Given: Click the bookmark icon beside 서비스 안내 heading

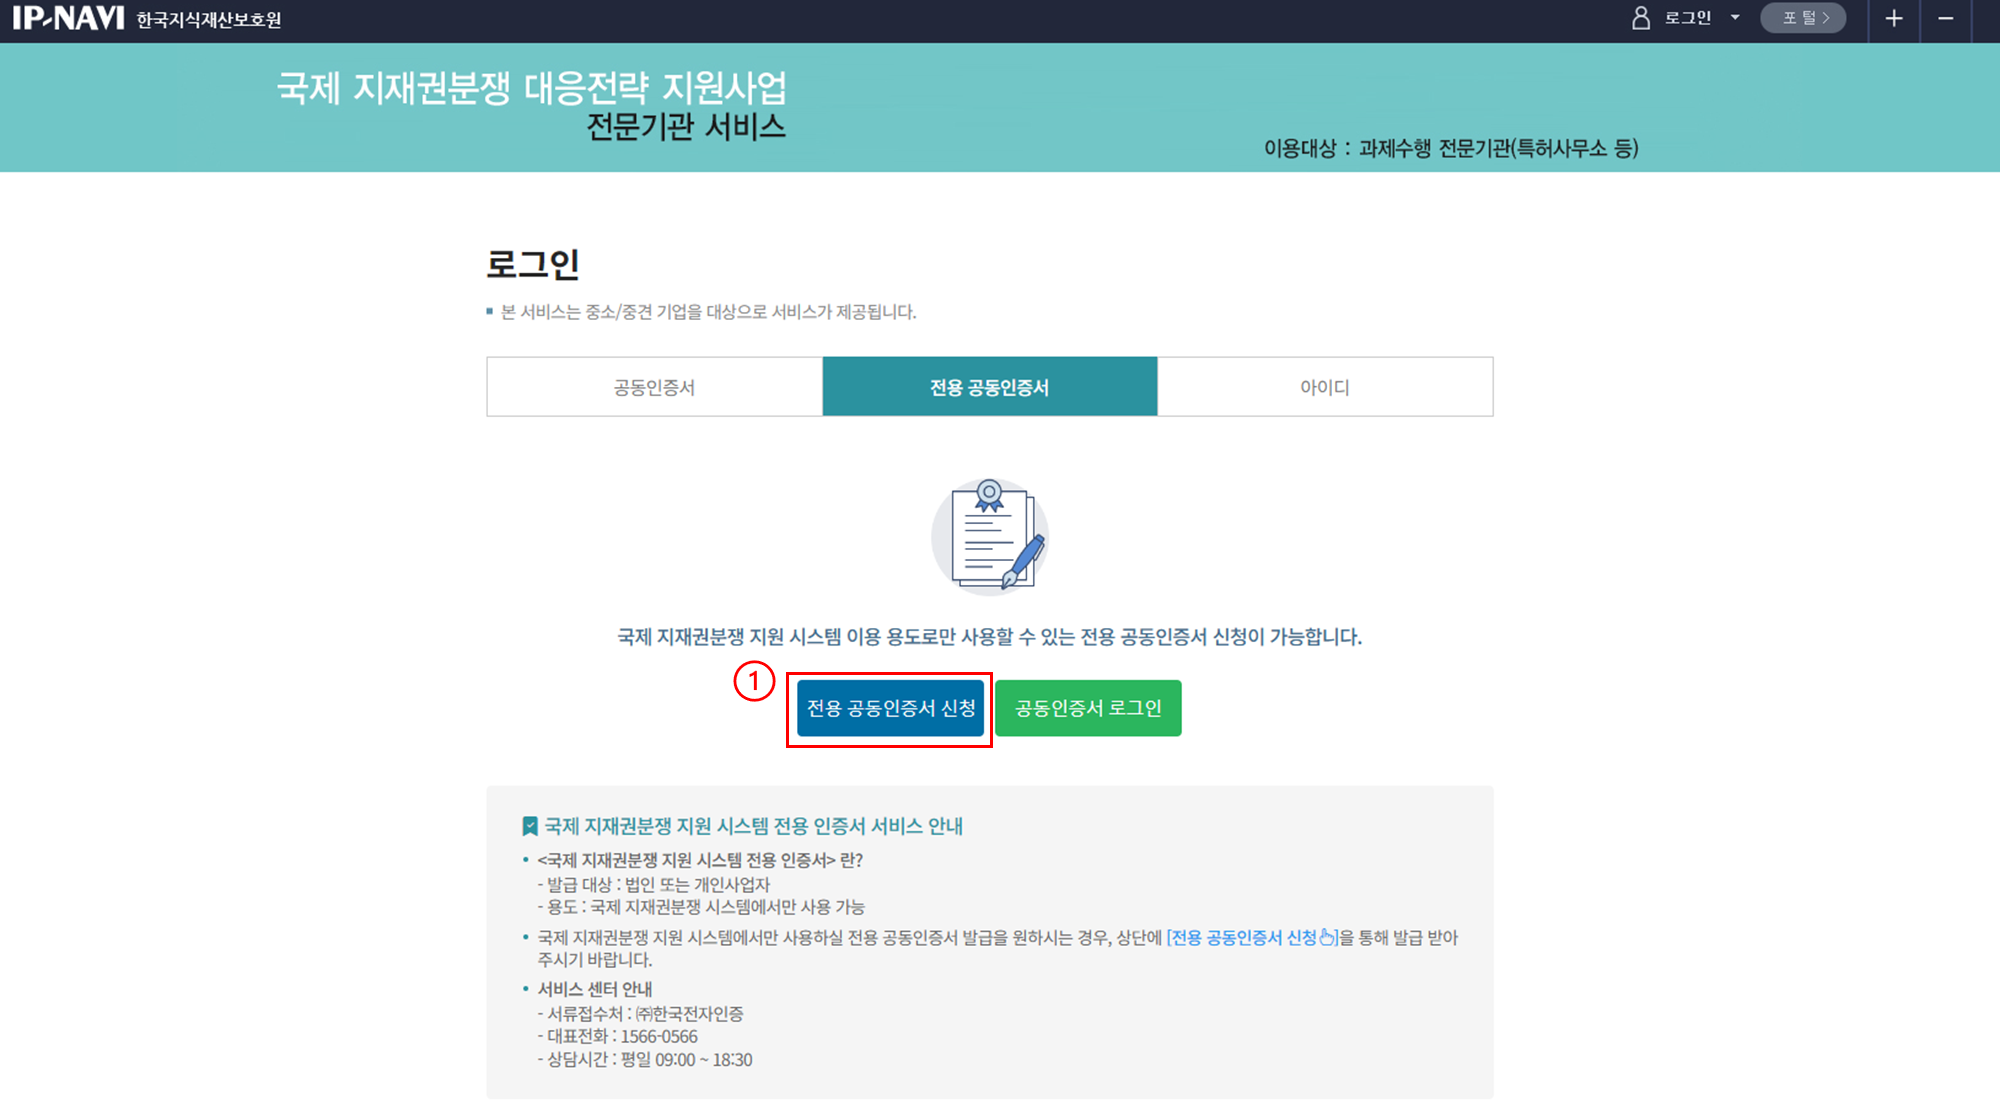Looking at the screenshot, I should coord(530,826).
